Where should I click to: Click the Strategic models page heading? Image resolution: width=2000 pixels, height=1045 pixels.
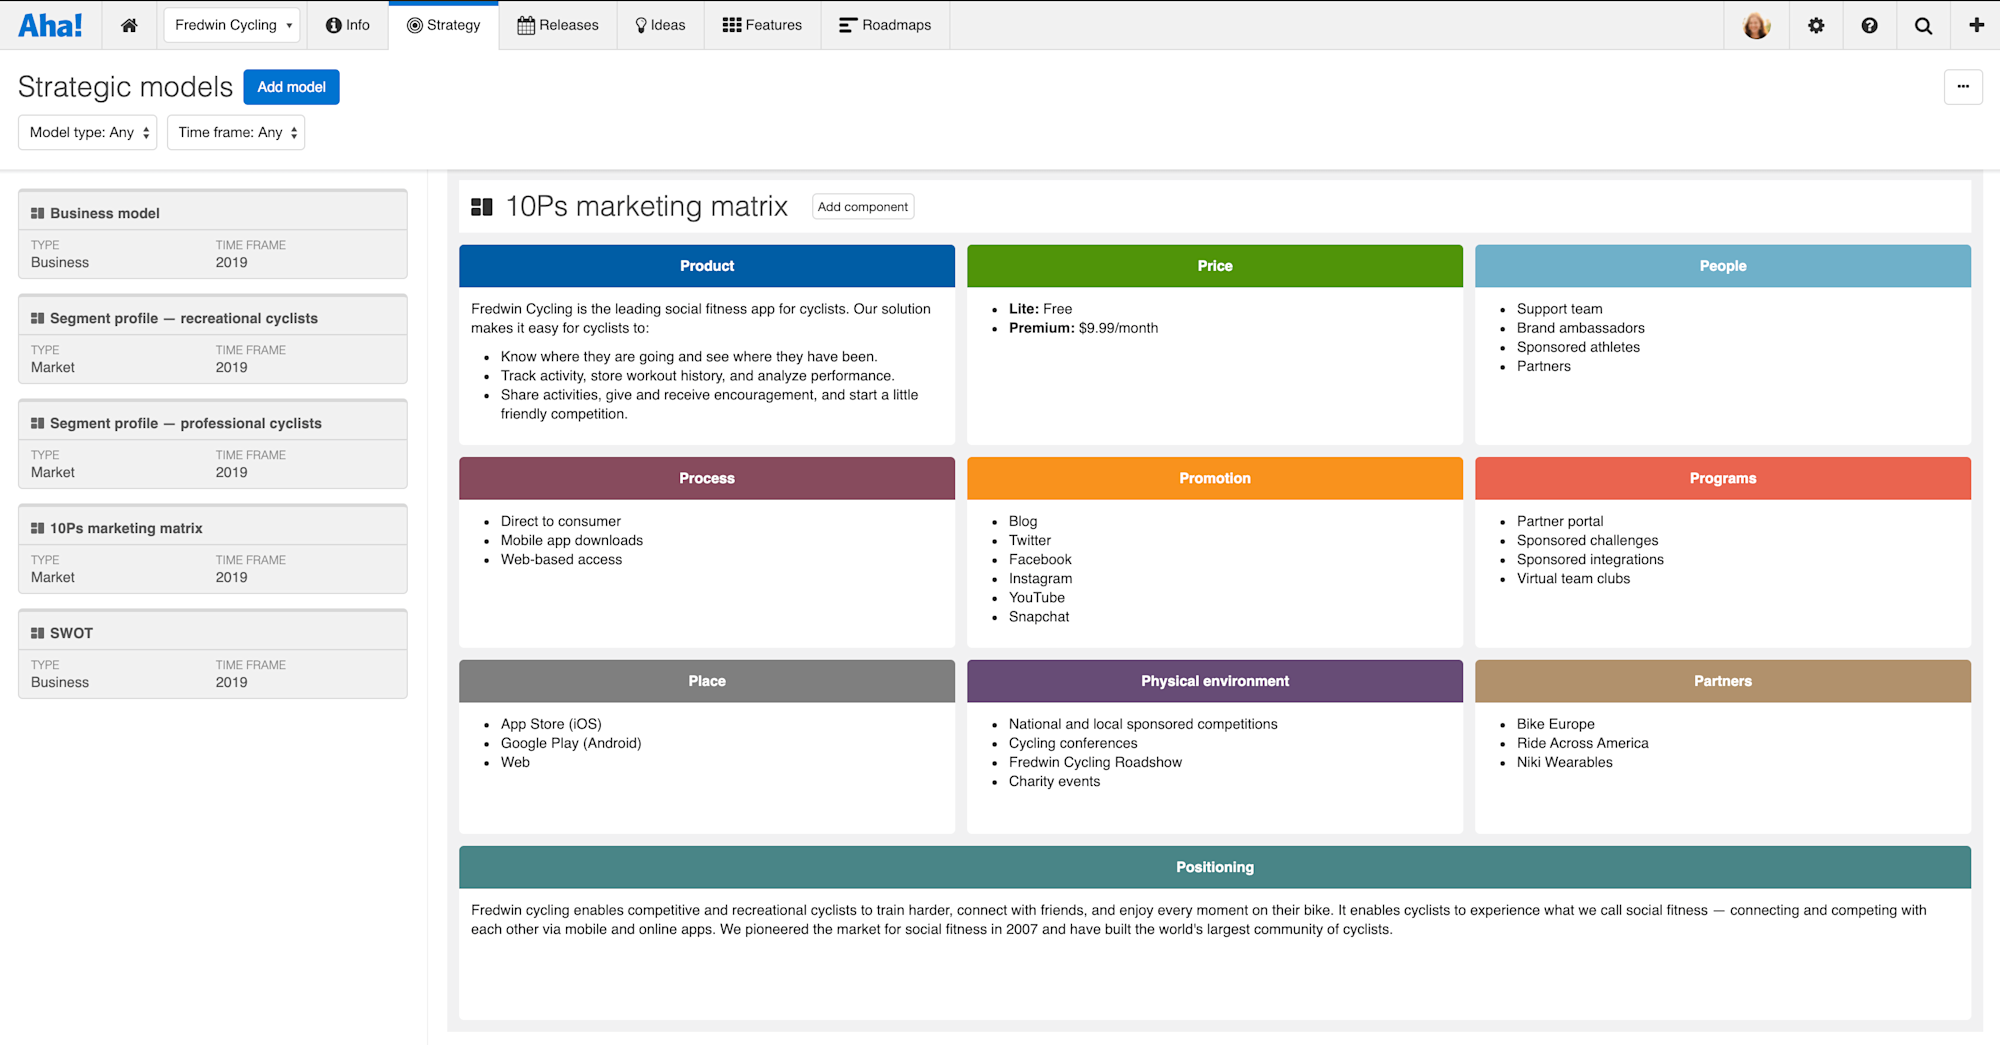[125, 87]
